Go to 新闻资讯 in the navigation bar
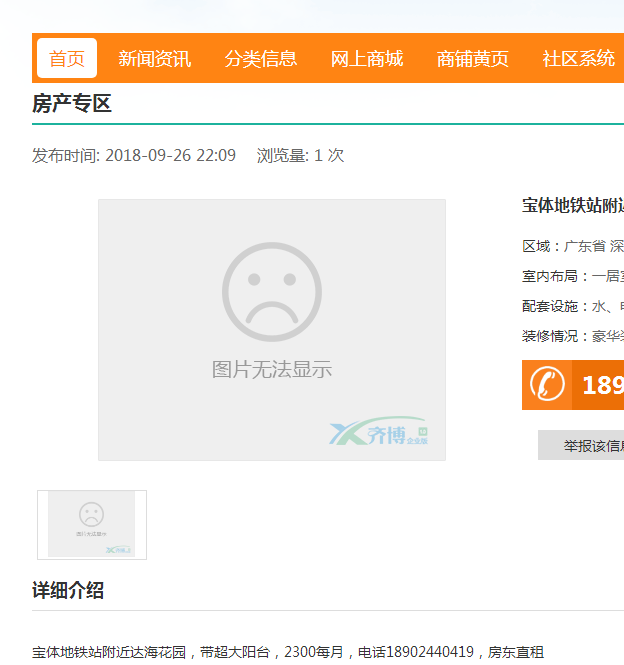This screenshot has height=665, width=624. pos(155,58)
